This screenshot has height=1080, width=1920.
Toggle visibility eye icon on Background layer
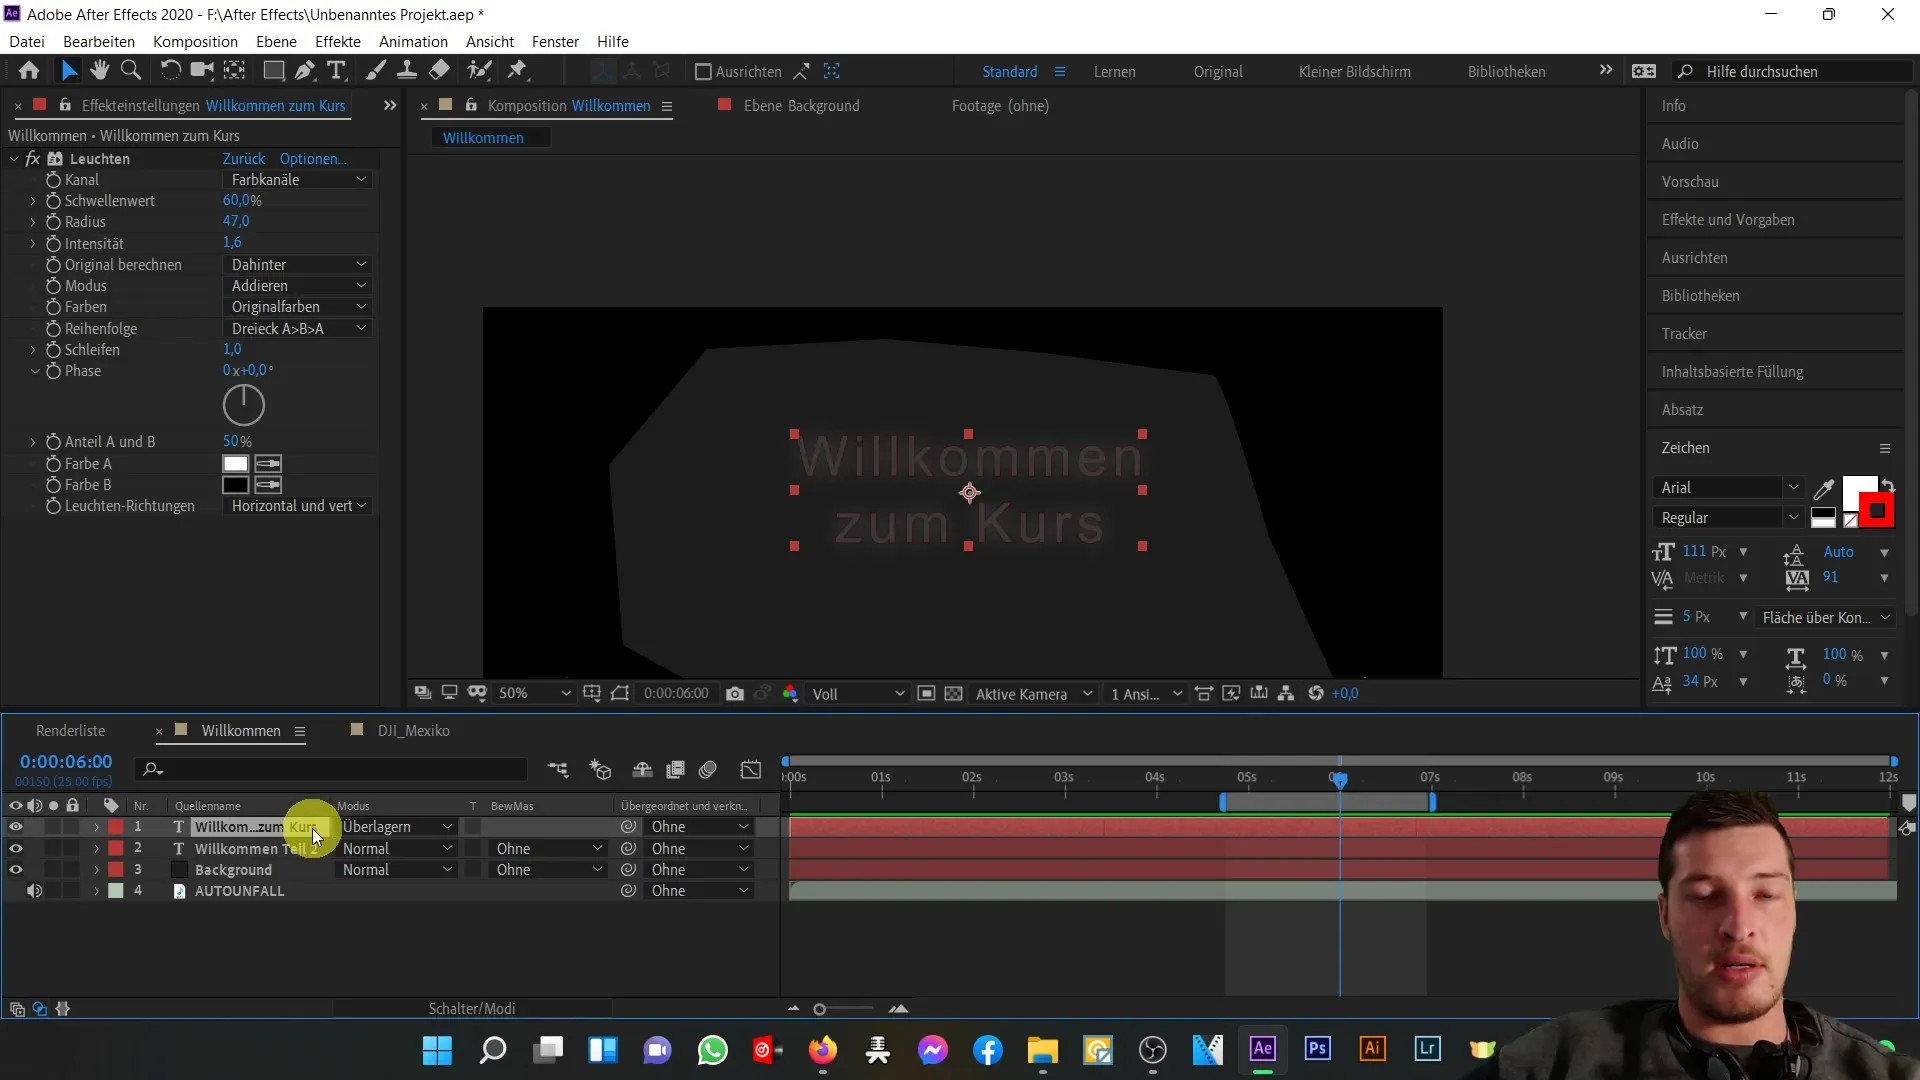(17, 869)
